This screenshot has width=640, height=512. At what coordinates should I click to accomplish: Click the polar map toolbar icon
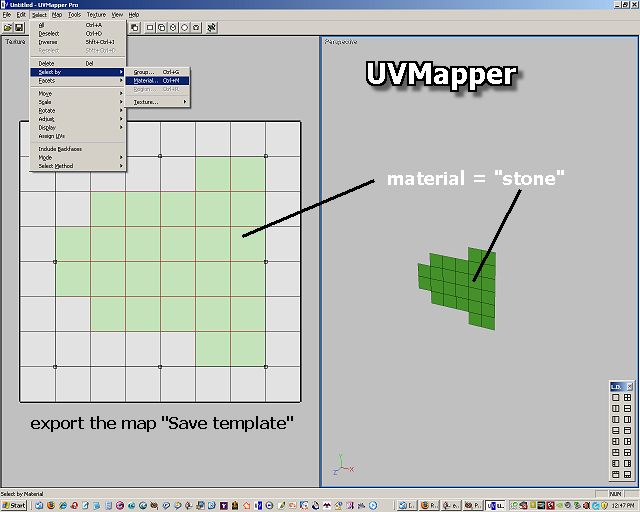pyautogui.click(x=196, y=28)
